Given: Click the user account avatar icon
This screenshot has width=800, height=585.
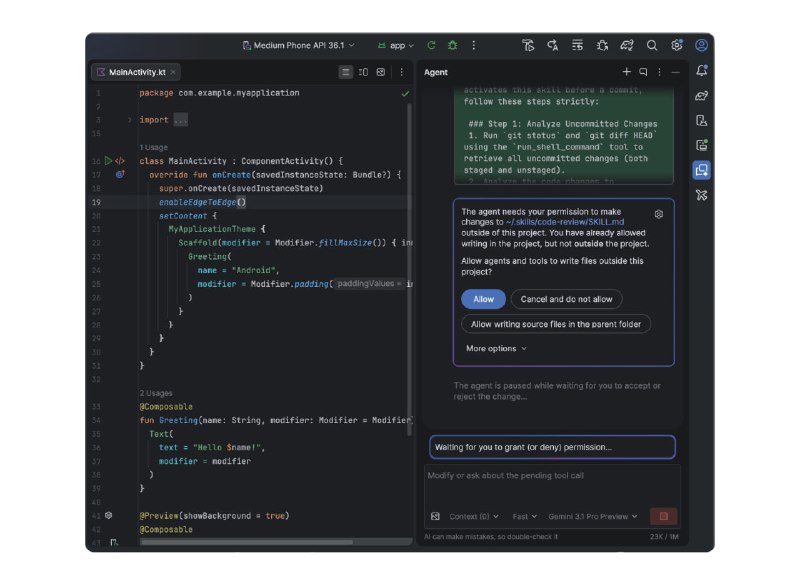Looking at the screenshot, I should pyautogui.click(x=702, y=45).
